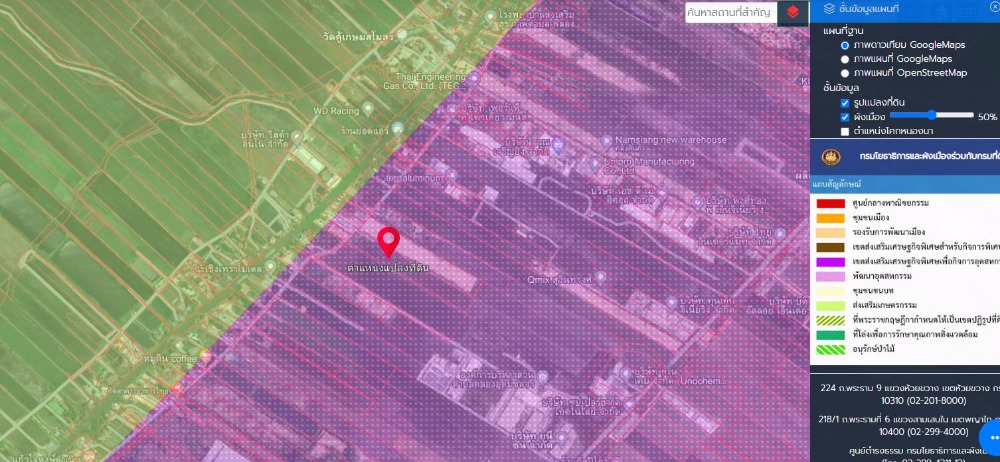This screenshot has width=1000, height=462.
Task: Select the Google Maps map base layer
Action: tap(845, 59)
